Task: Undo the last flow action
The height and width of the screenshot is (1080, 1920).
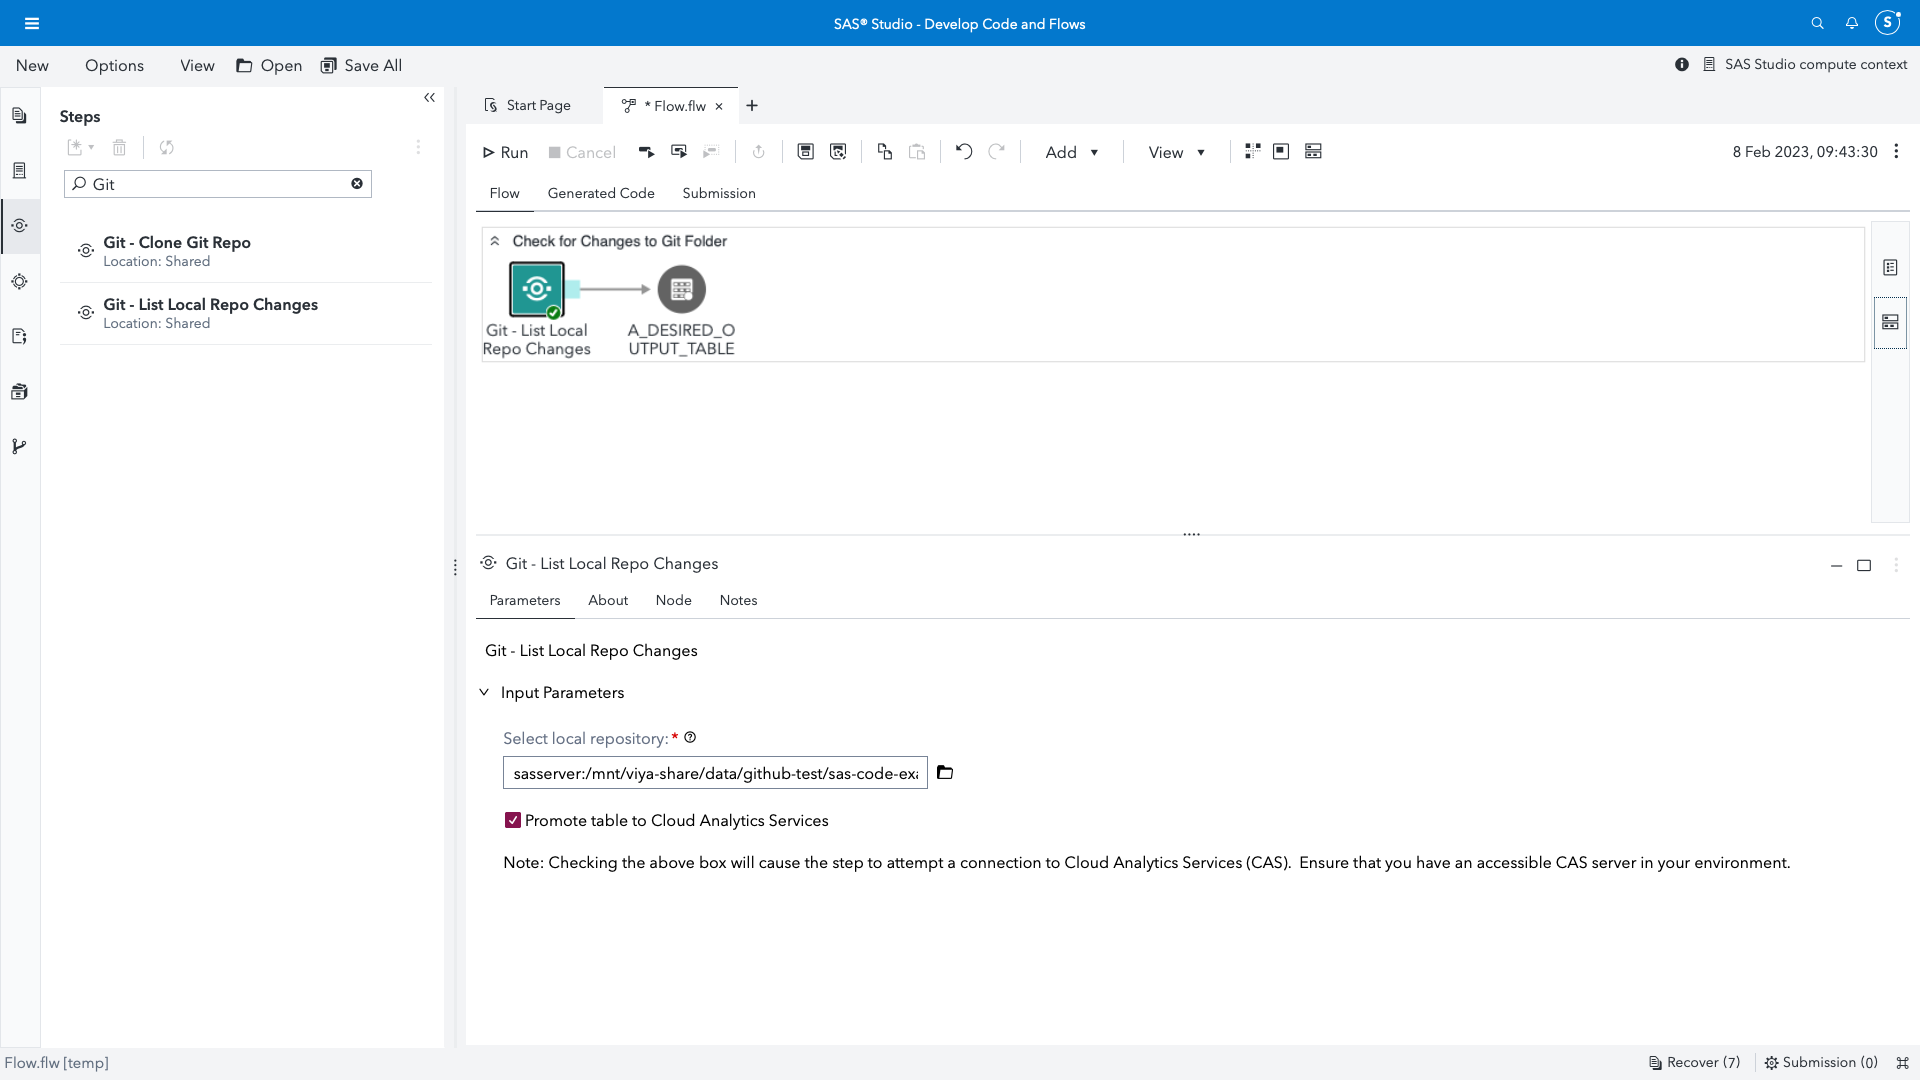Action: (x=964, y=152)
